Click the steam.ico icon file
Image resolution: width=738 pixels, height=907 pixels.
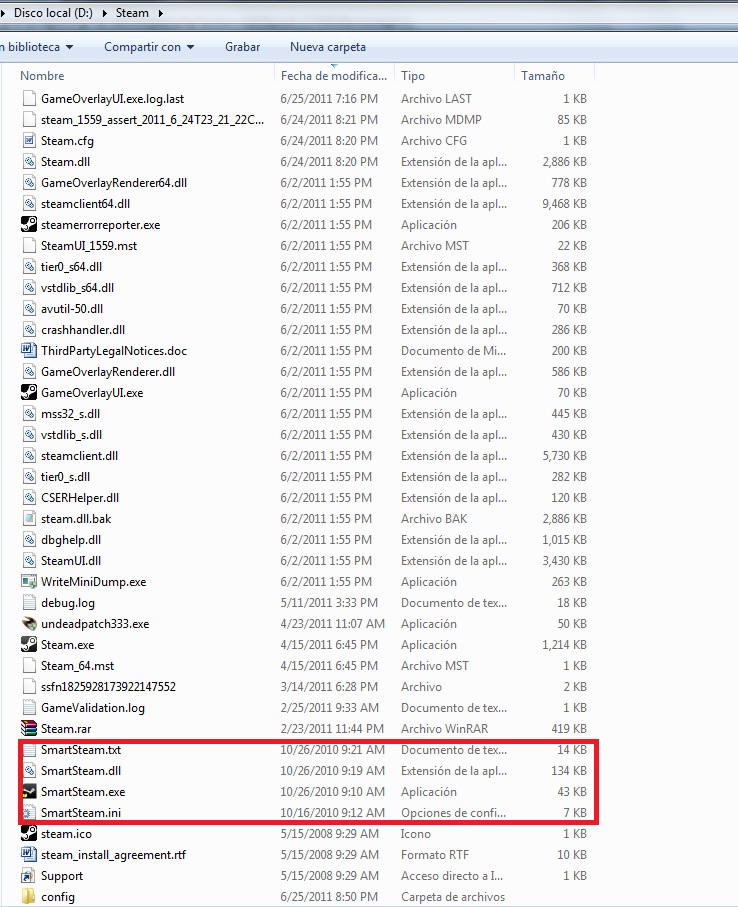click(x=29, y=834)
